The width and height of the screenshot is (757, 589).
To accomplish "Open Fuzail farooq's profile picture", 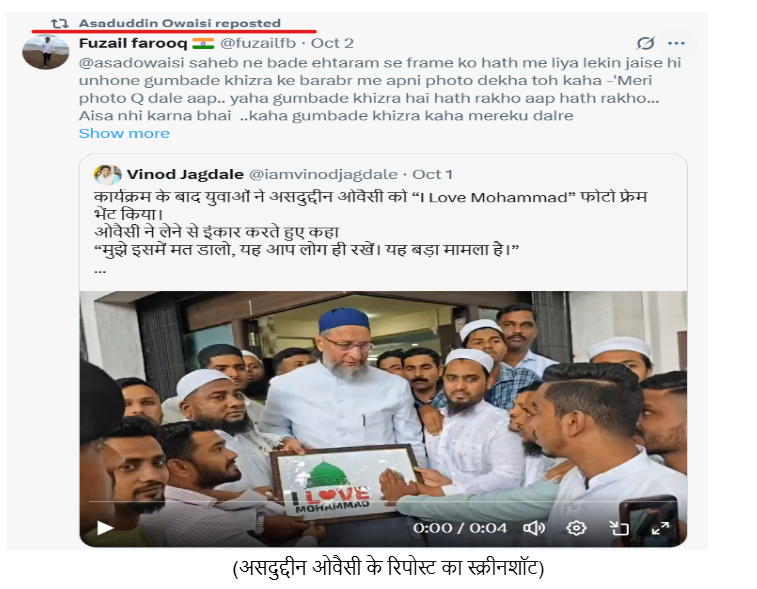I will coord(46,52).
